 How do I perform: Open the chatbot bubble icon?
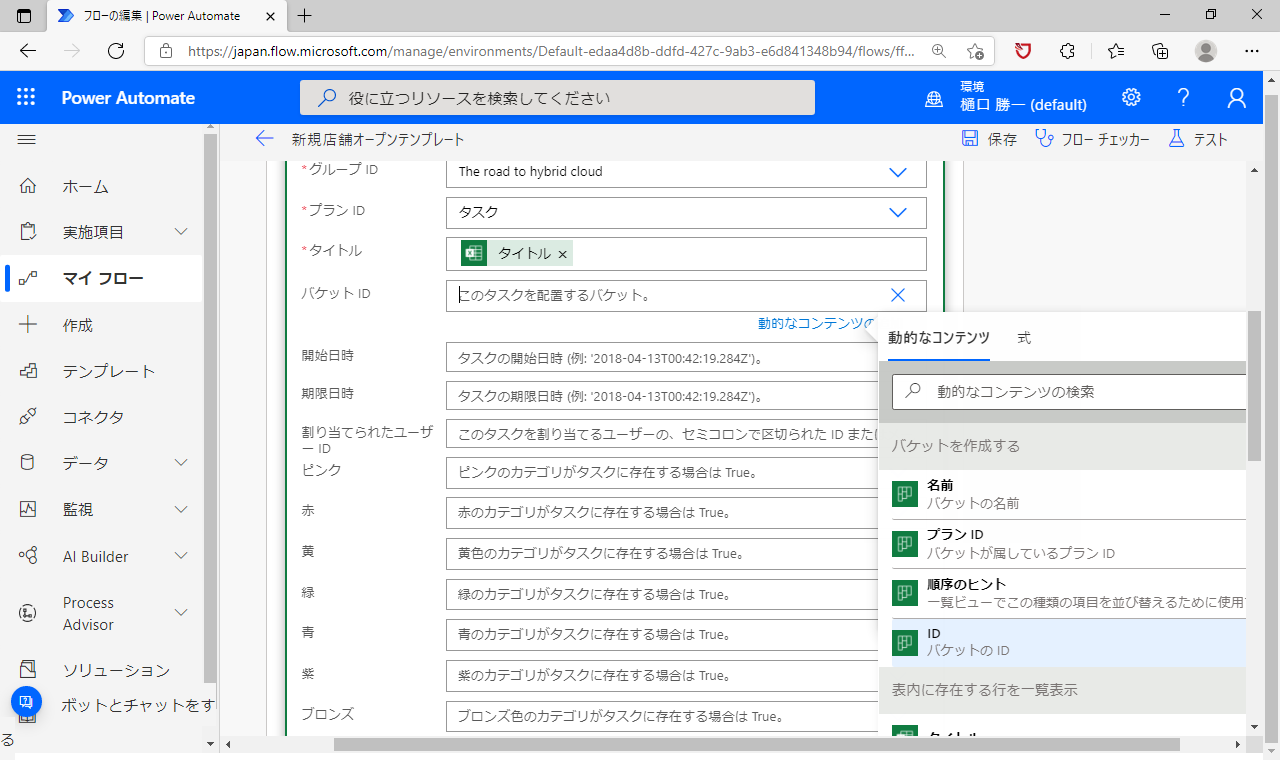point(26,701)
